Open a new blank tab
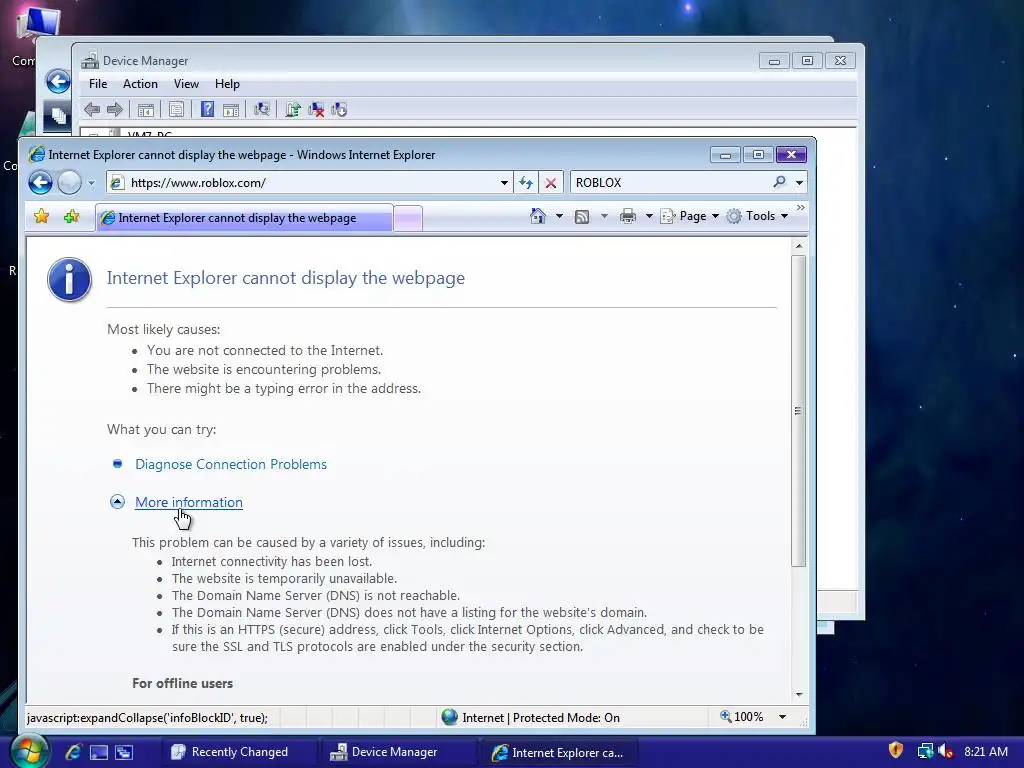The image size is (1024, 768). (408, 218)
